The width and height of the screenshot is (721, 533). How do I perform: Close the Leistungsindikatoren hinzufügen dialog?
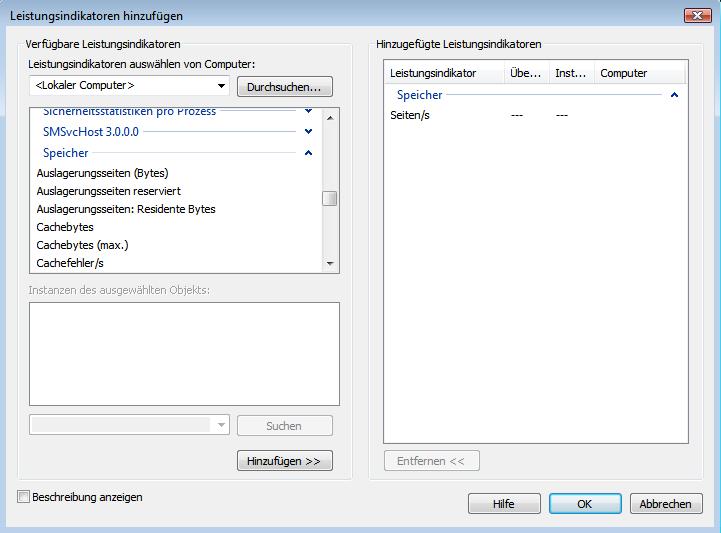(x=697, y=15)
